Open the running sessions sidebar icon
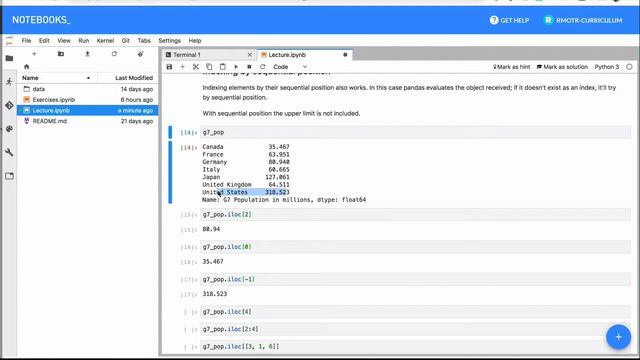The width and height of the screenshot is (640, 360). [9, 82]
